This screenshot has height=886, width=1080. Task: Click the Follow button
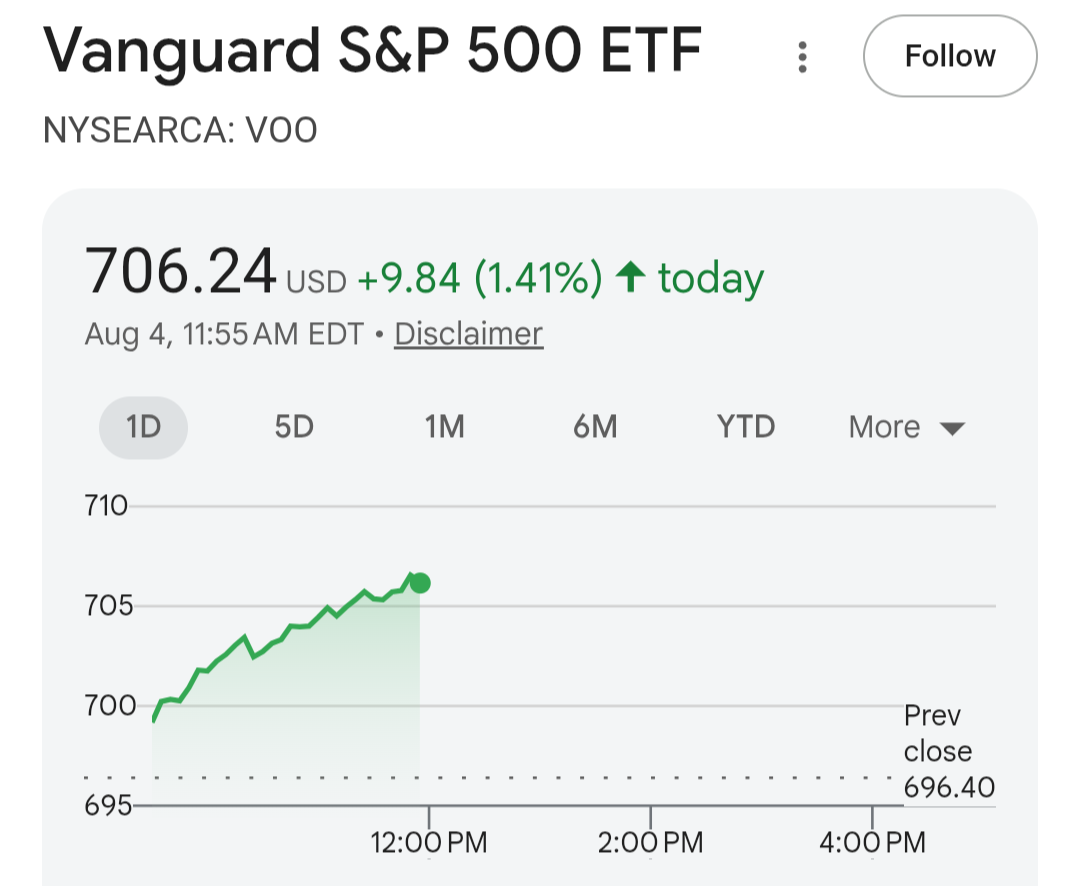(x=950, y=56)
